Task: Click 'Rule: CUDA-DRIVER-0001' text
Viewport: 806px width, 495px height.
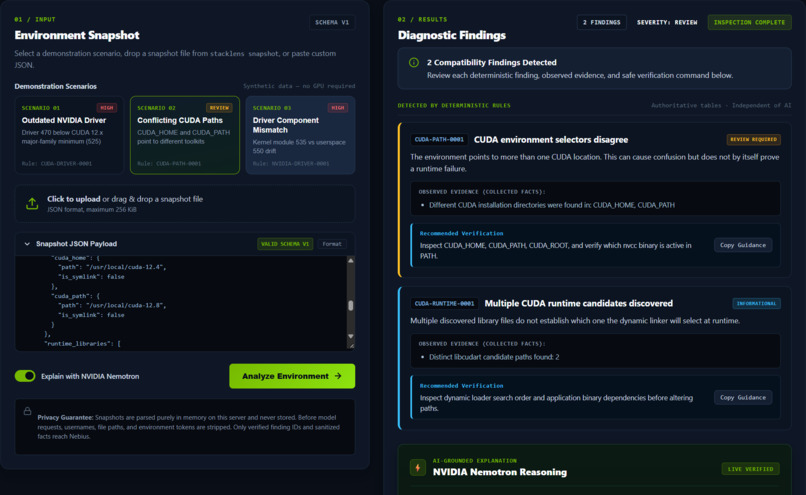Action: (57, 163)
